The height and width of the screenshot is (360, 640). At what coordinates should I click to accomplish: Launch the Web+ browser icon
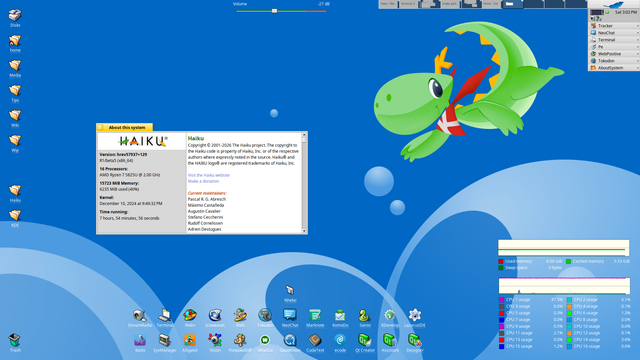[x=190, y=315]
